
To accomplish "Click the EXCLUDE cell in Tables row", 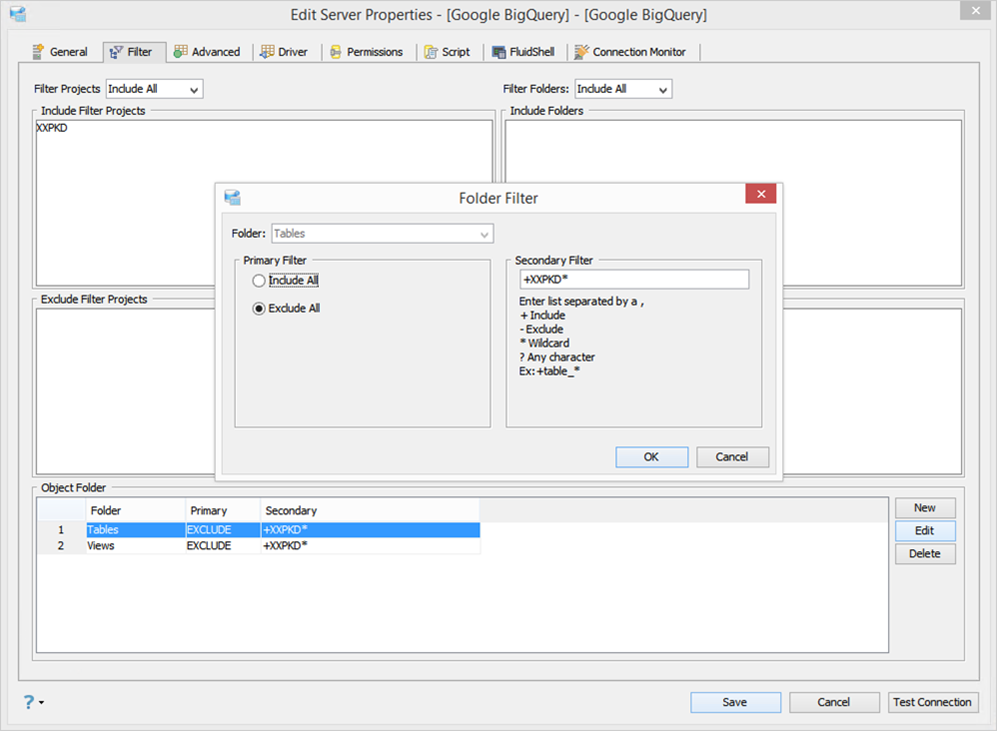I will point(223,529).
